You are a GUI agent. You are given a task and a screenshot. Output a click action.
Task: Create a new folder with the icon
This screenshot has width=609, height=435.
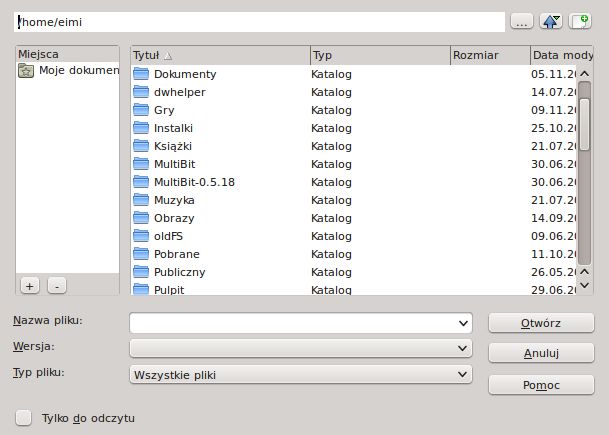580,22
